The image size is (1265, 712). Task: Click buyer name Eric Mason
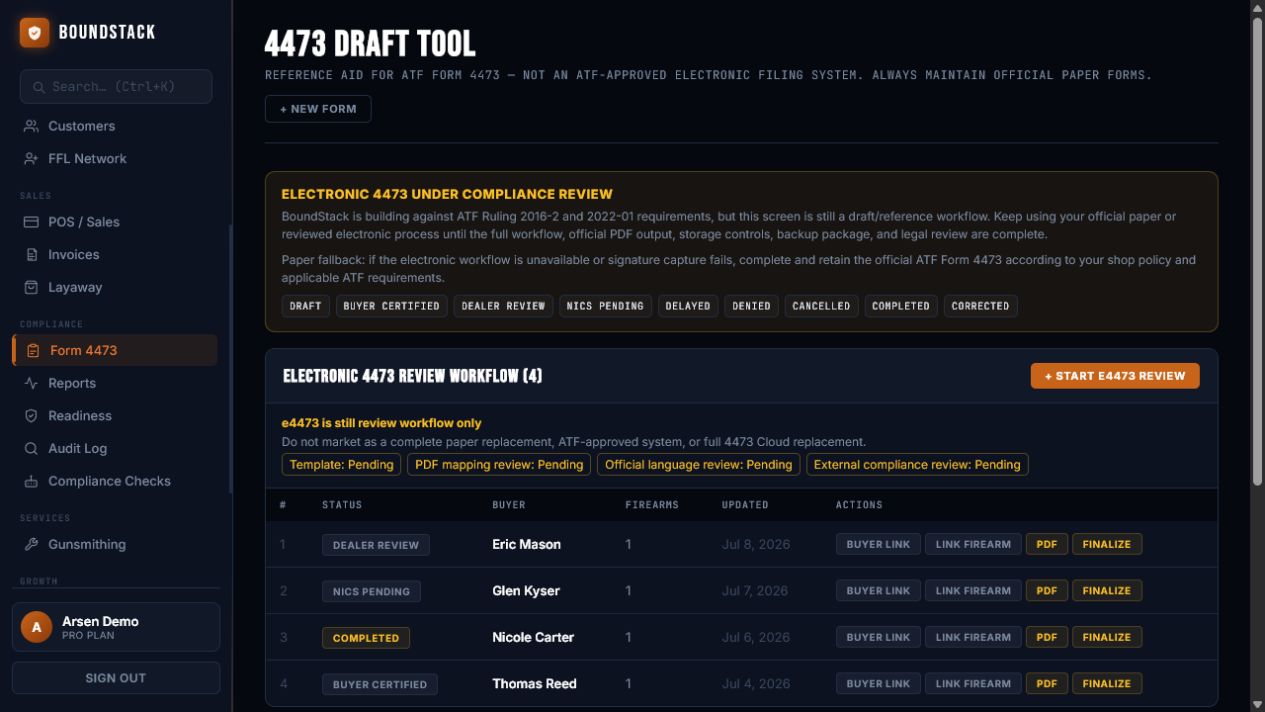pos(526,545)
